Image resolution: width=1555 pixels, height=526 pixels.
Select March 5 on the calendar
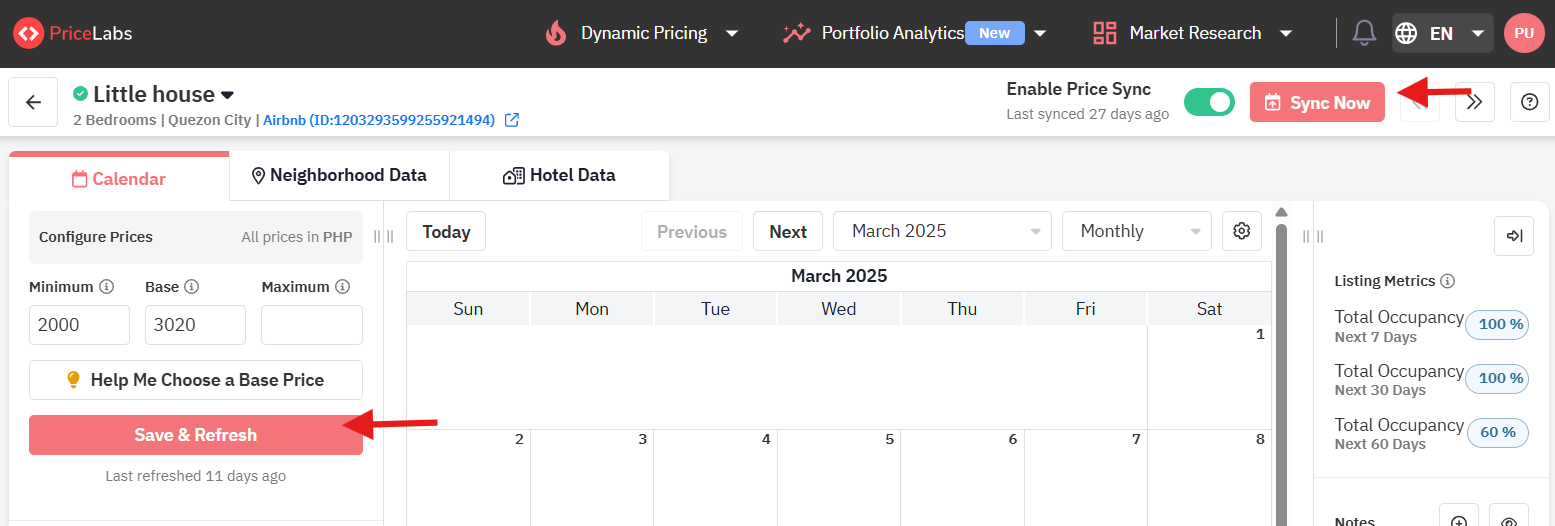click(x=839, y=478)
